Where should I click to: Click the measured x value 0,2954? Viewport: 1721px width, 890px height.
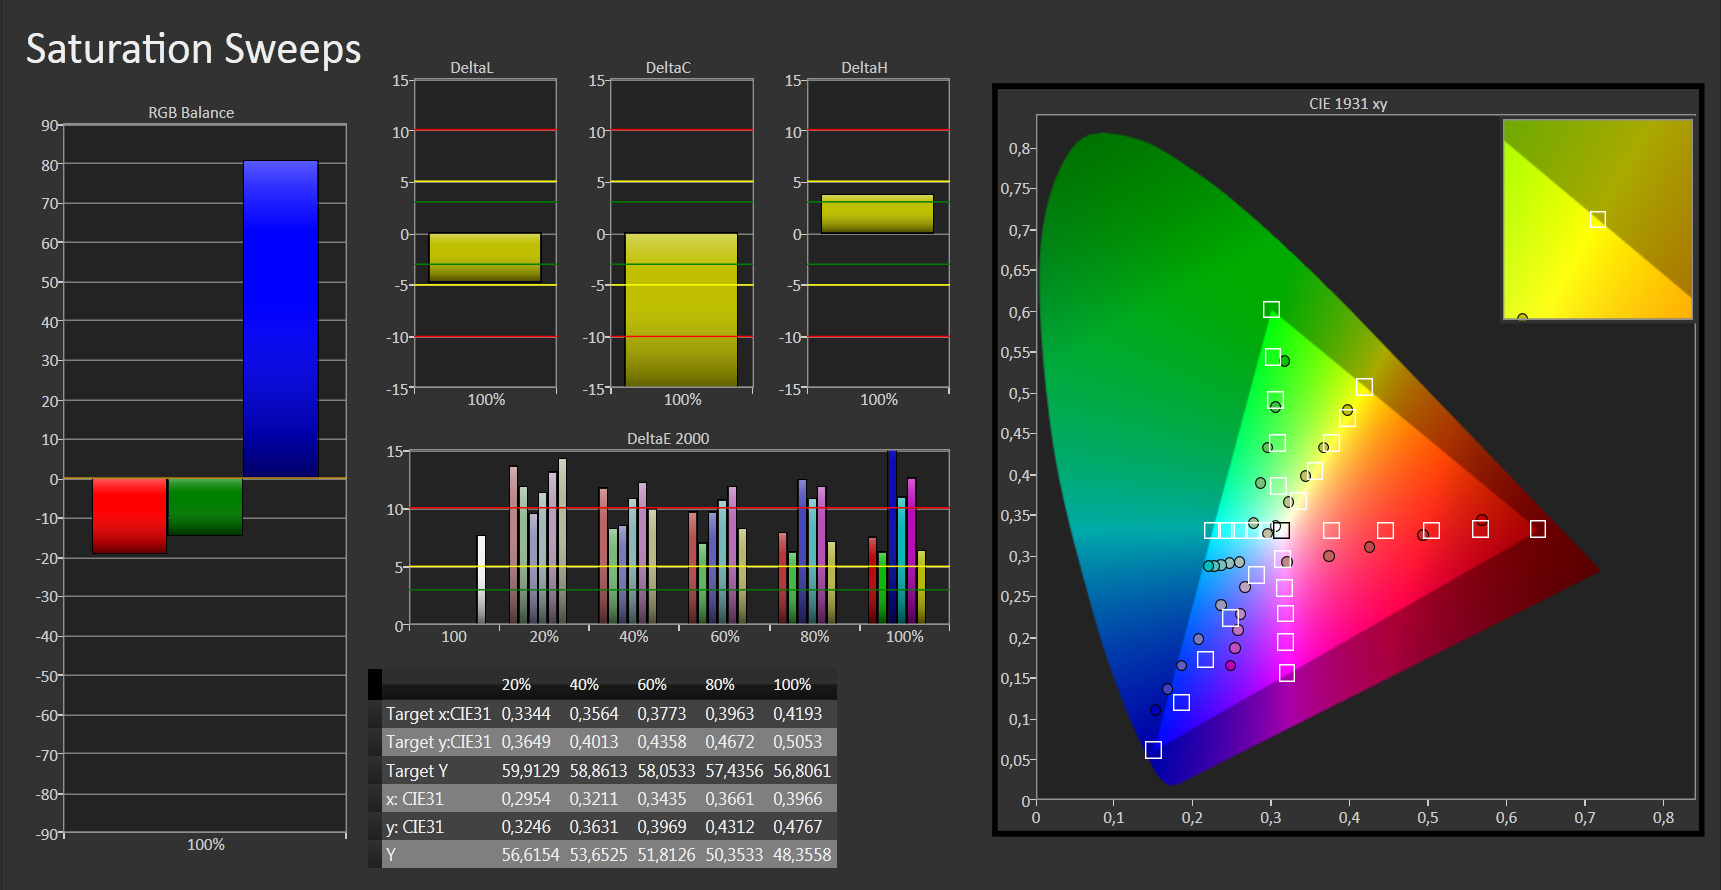coord(526,799)
